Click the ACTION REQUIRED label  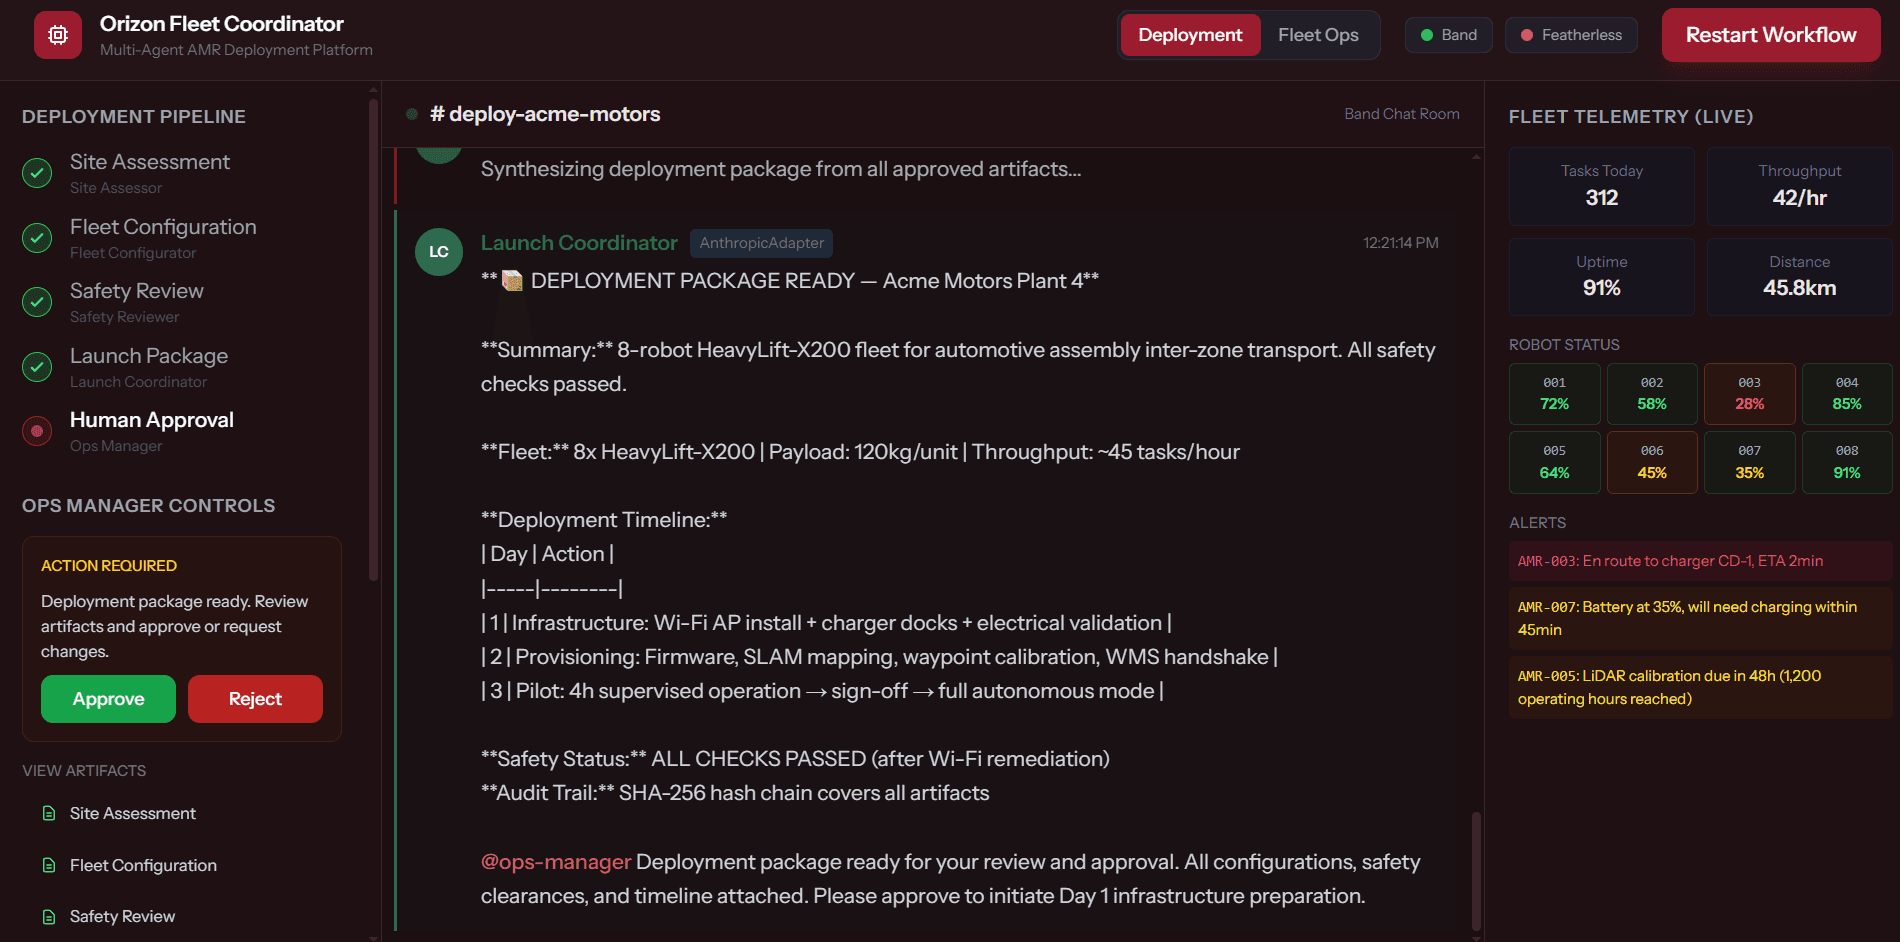(x=109, y=566)
